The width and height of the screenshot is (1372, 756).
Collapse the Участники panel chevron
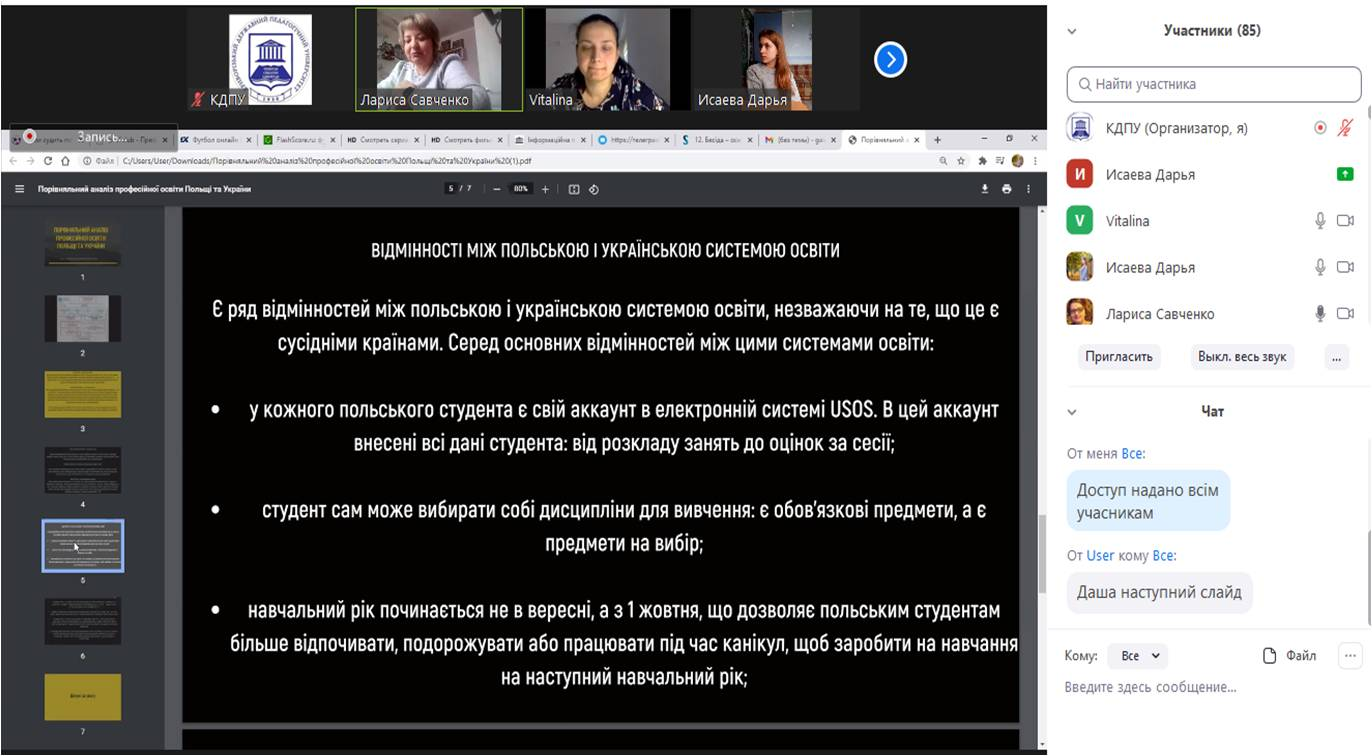1072,31
